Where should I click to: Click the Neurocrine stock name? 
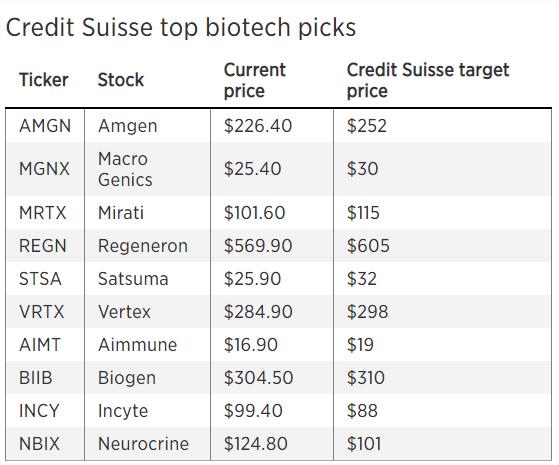[143, 444]
